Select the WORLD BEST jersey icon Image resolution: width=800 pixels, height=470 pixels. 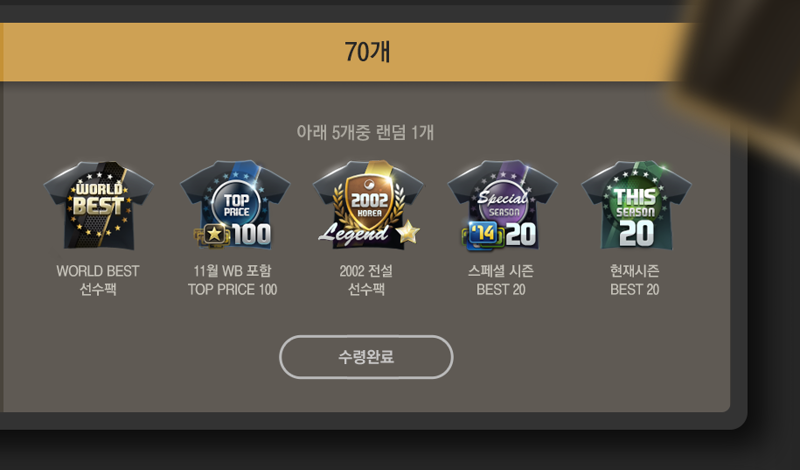point(98,206)
